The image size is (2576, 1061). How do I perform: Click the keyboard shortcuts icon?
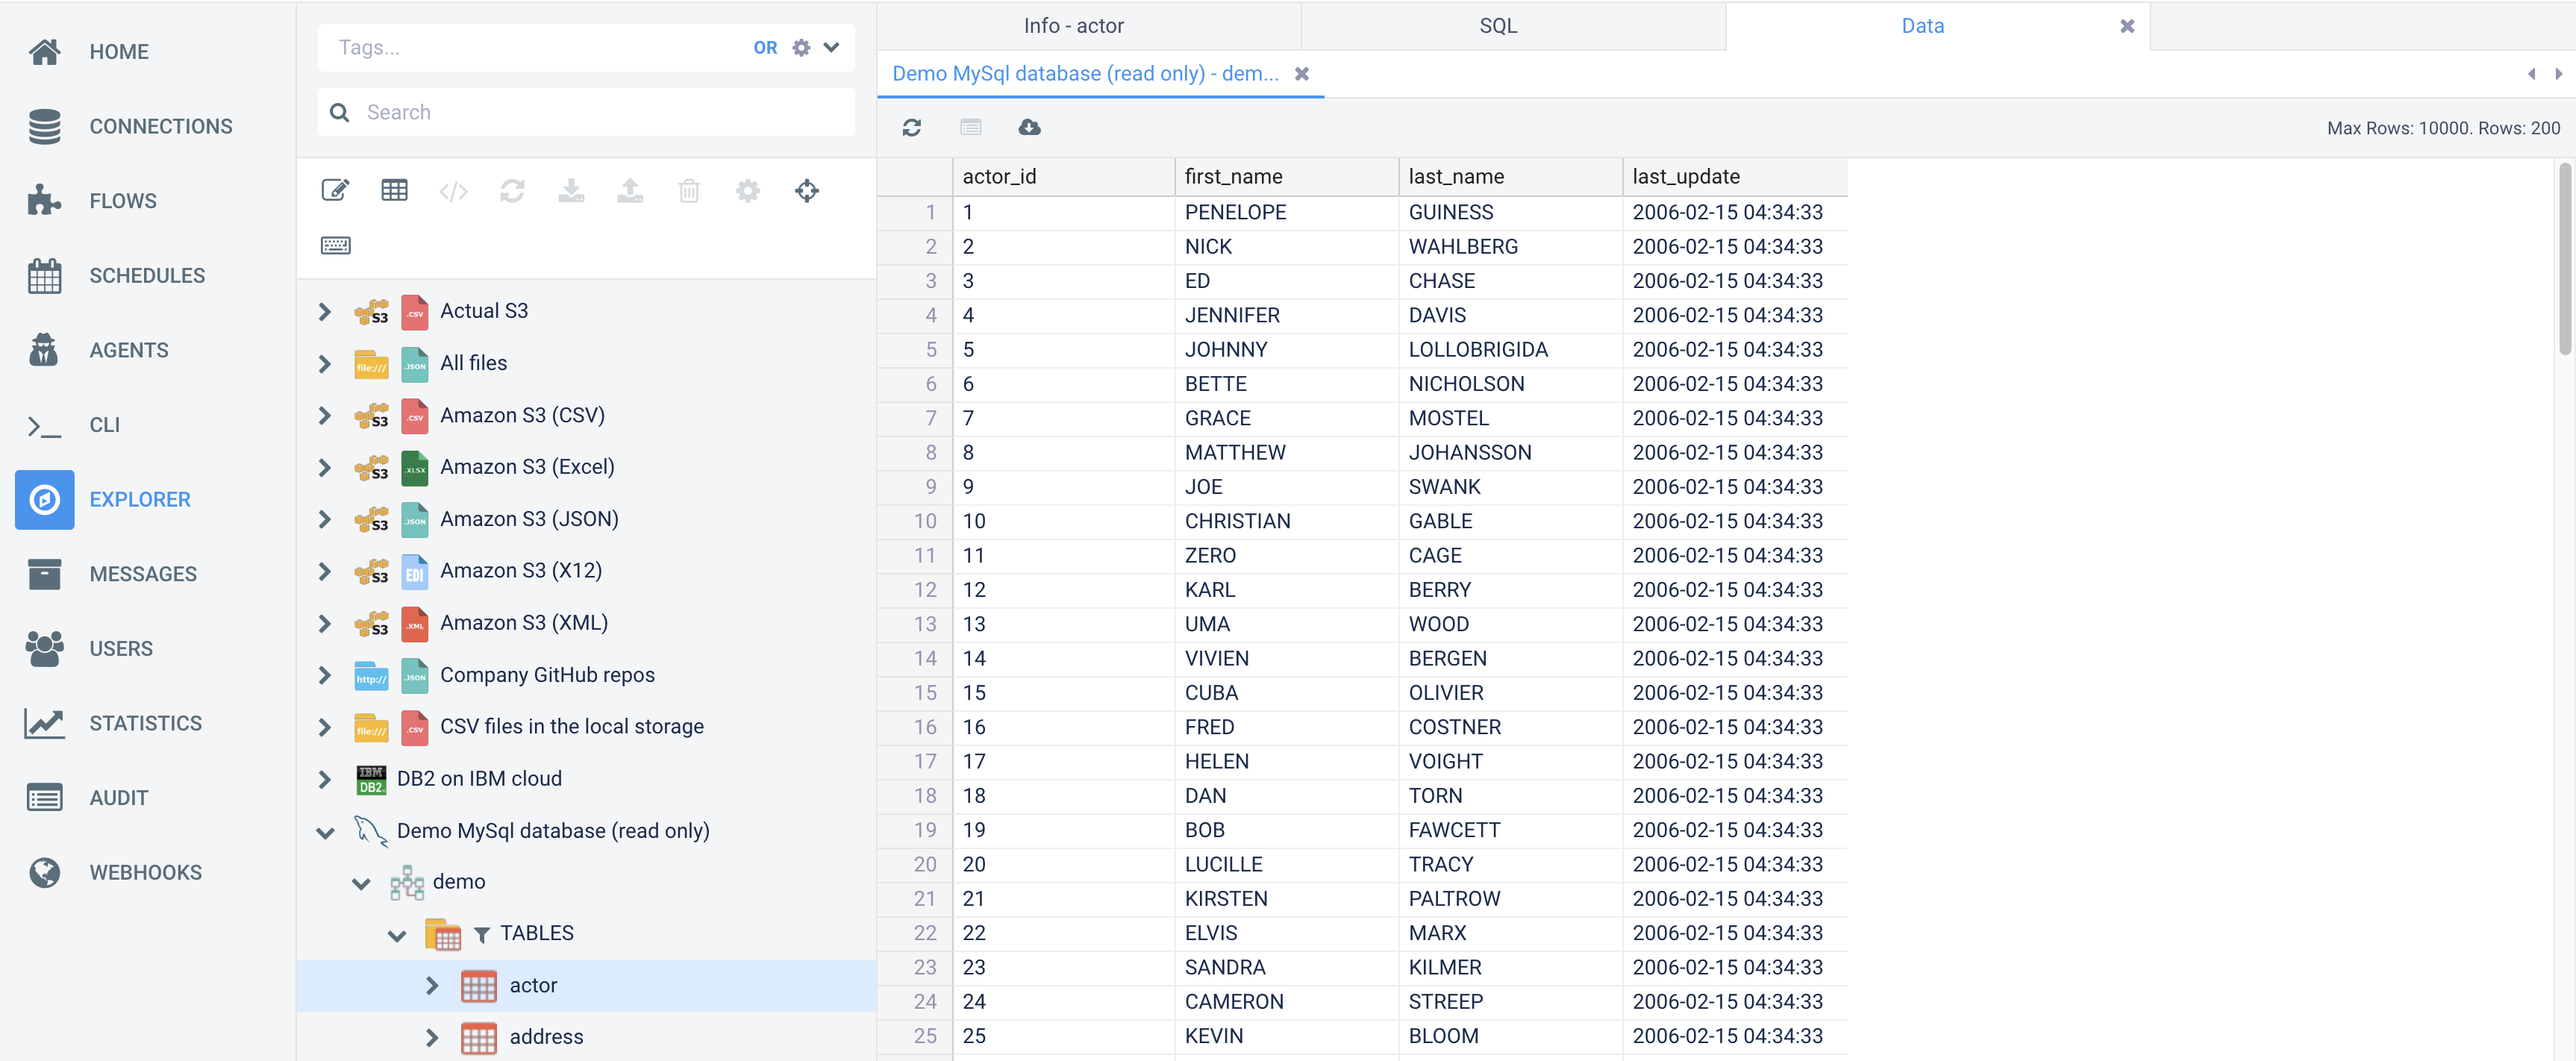pos(335,245)
